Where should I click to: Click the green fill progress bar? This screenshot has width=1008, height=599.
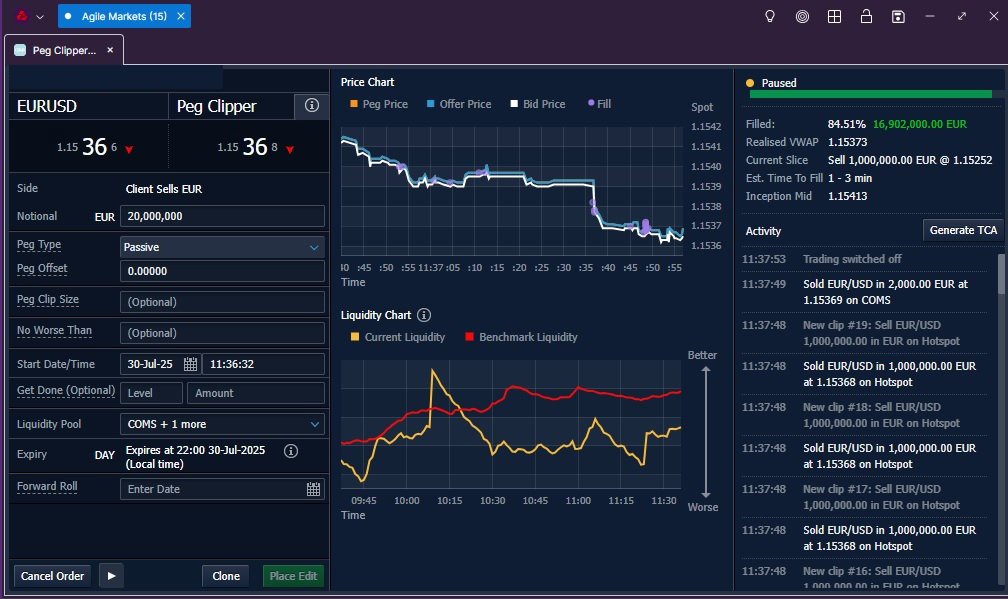870,94
